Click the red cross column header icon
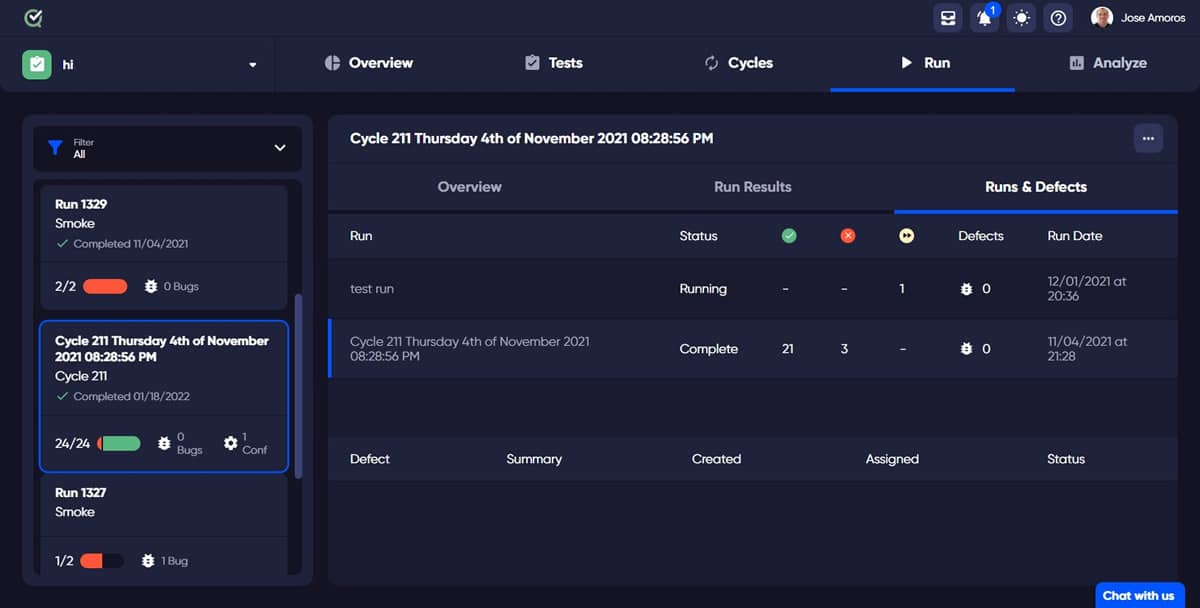The image size is (1200, 608). [848, 235]
